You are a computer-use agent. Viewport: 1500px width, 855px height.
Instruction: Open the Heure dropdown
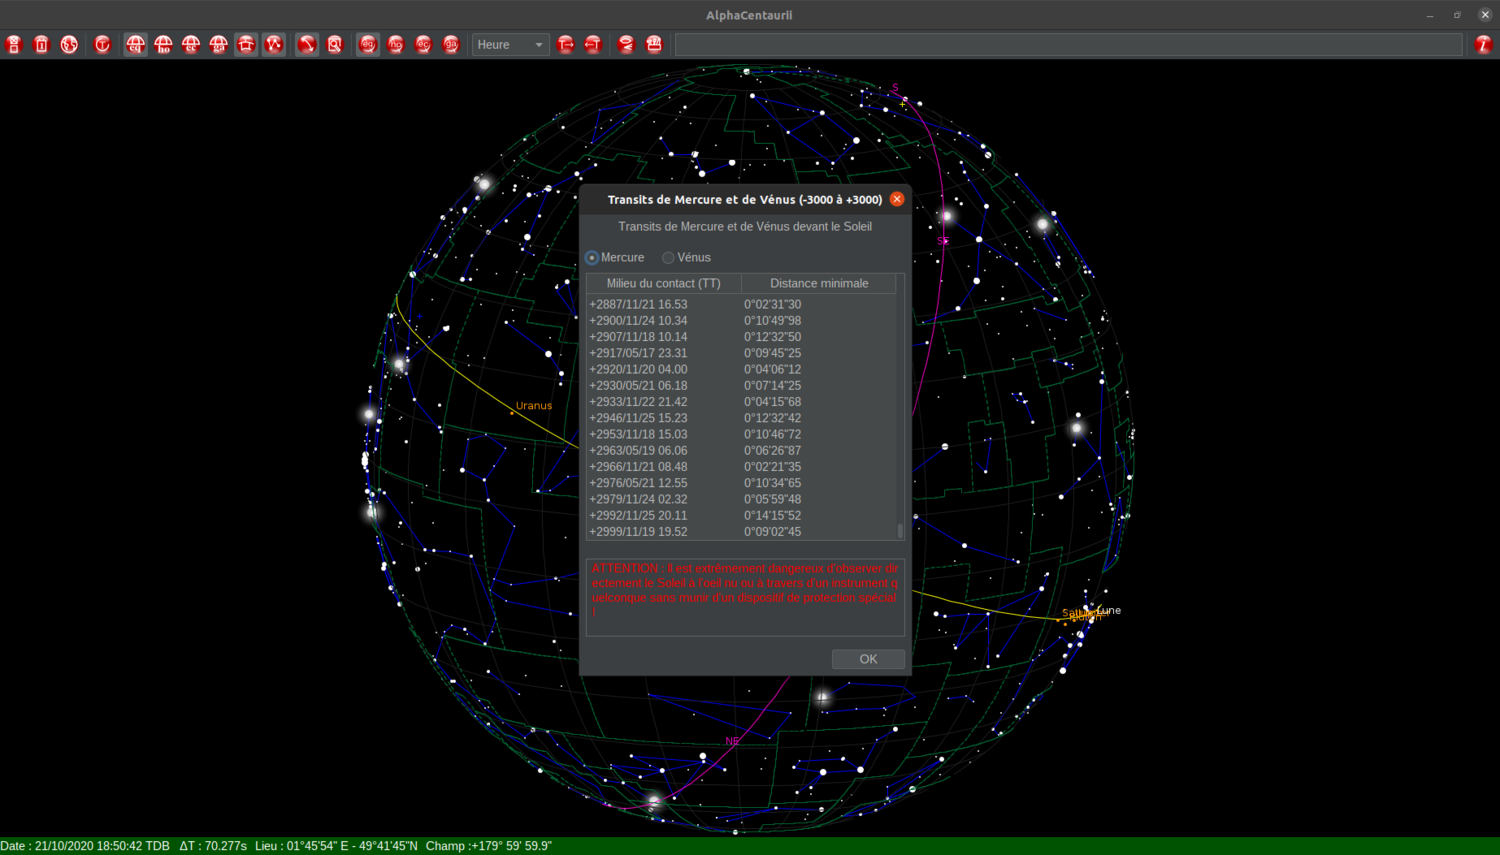(510, 44)
